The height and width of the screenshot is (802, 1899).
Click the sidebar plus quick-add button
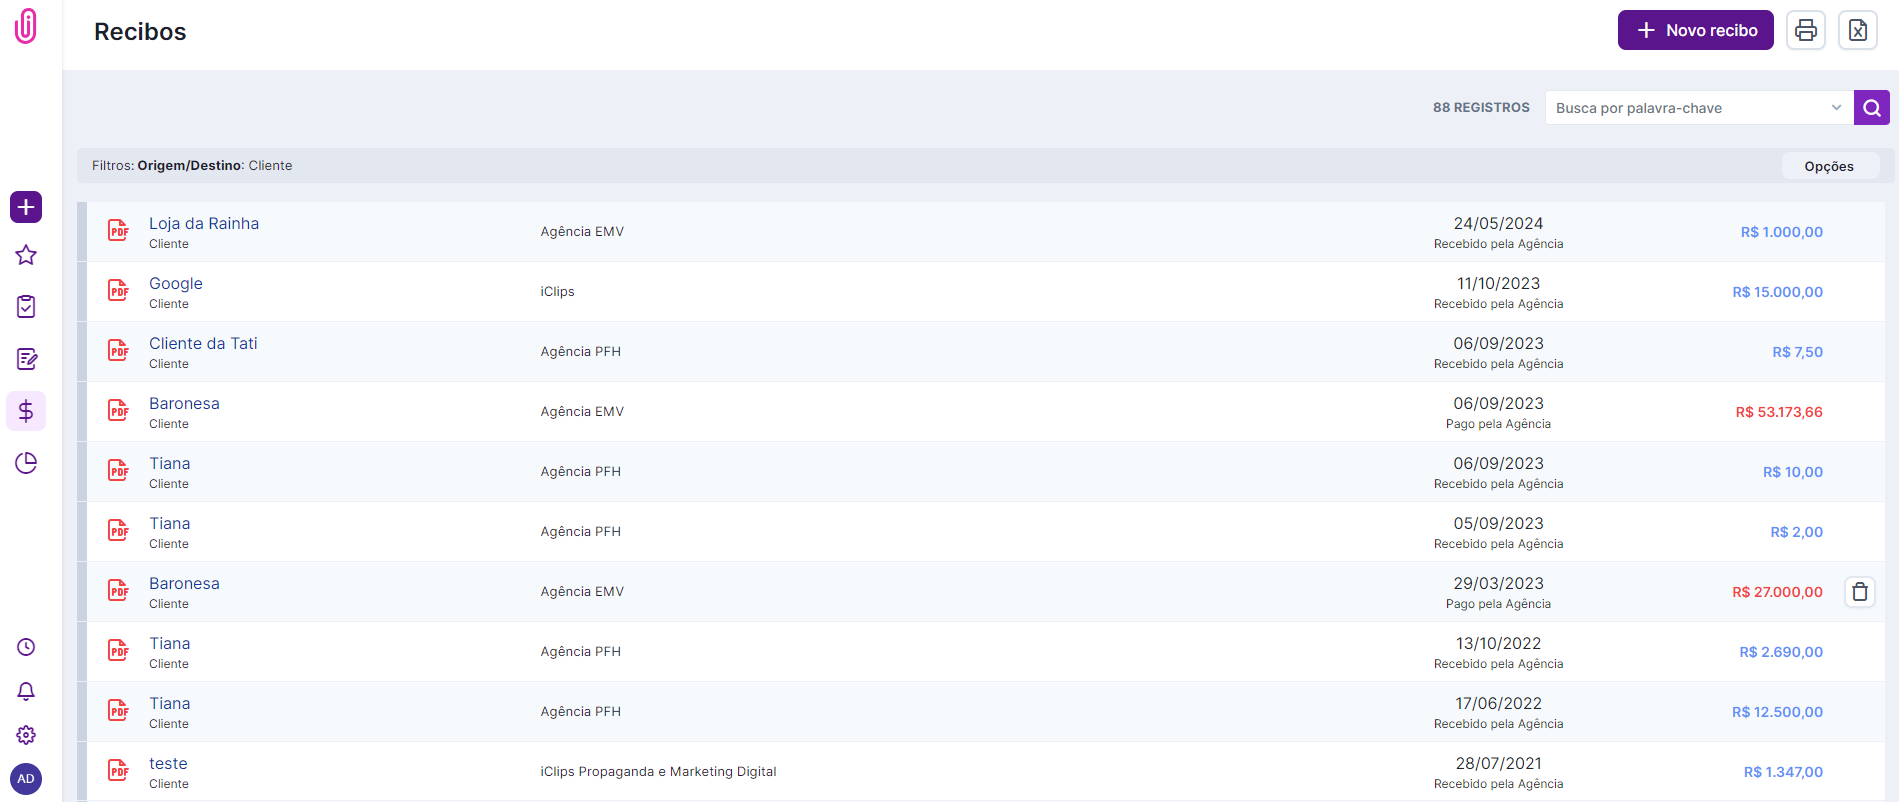26,207
